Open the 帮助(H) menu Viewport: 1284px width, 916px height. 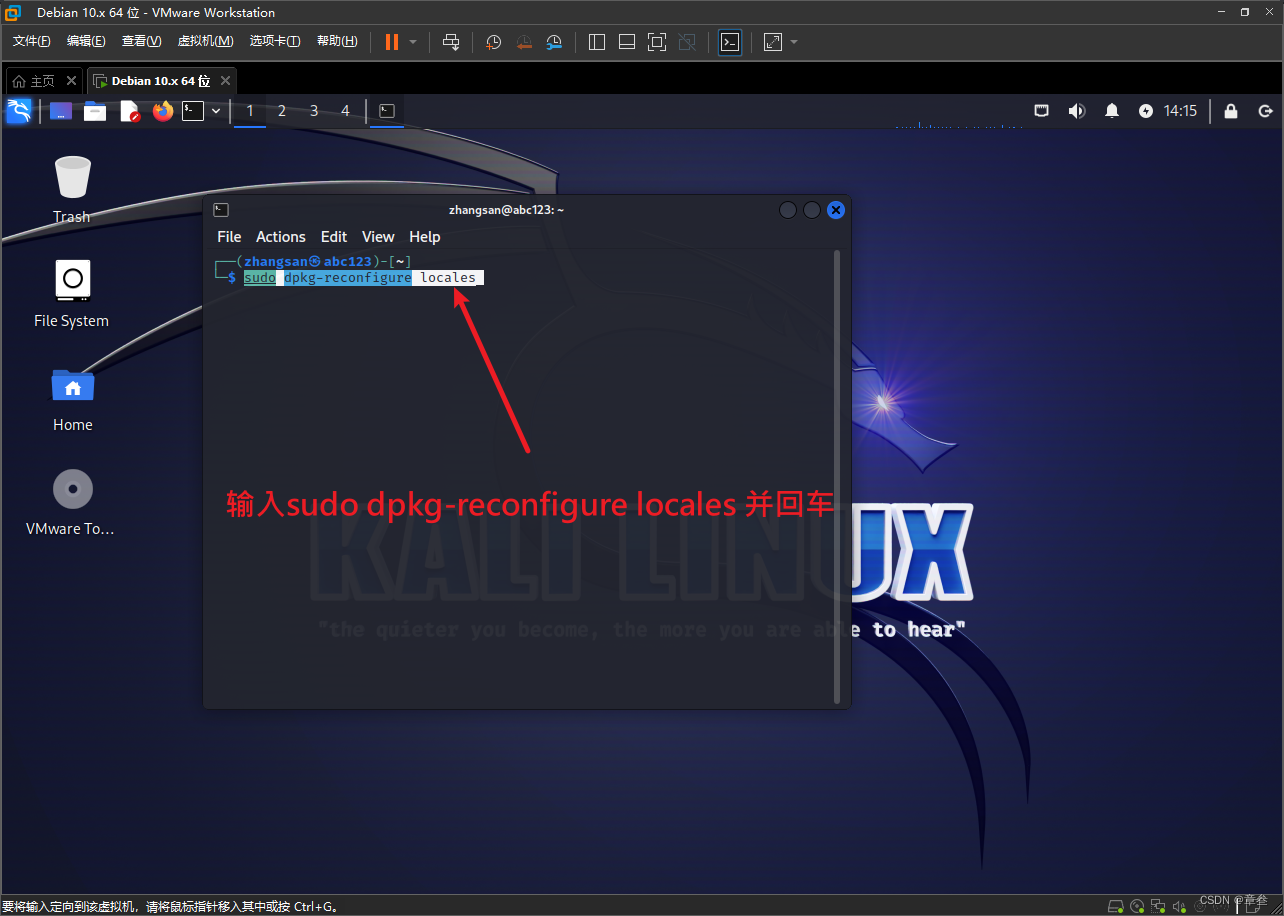pyautogui.click(x=337, y=41)
